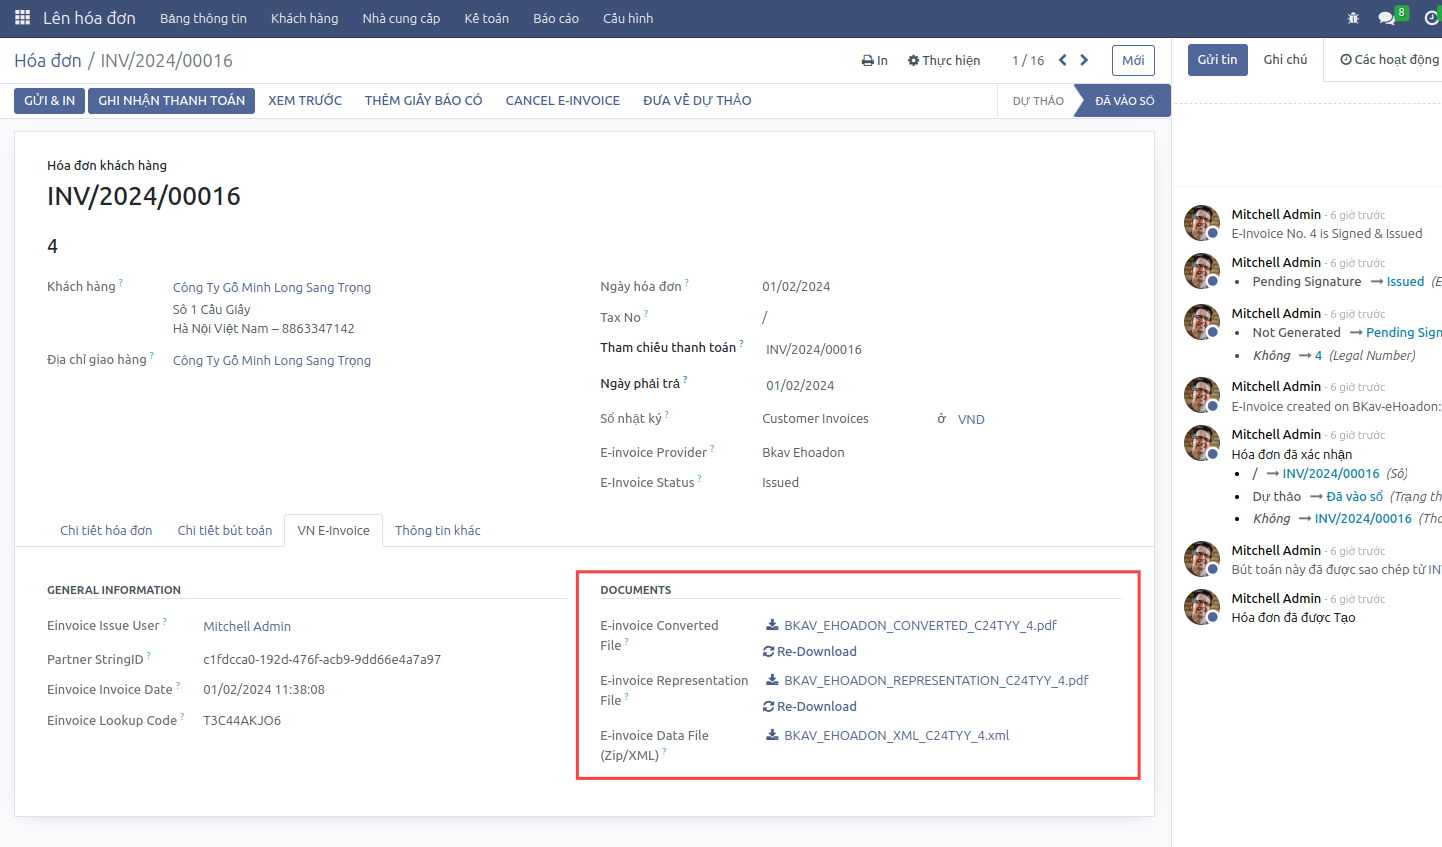
Task: Click GHI NHẬN THANH TOÁN button
Action: pyautogui.click(x=171, y=100)
